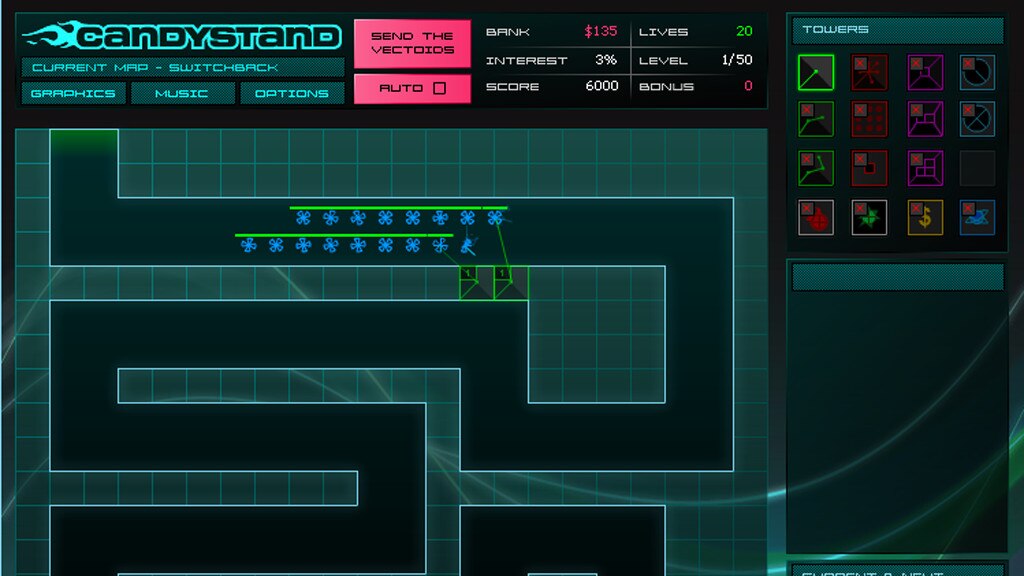Screen dimensions: 1024x576
Task: Pick the gold dollar sign bonus tower
Action: click(x=925, y=217)
